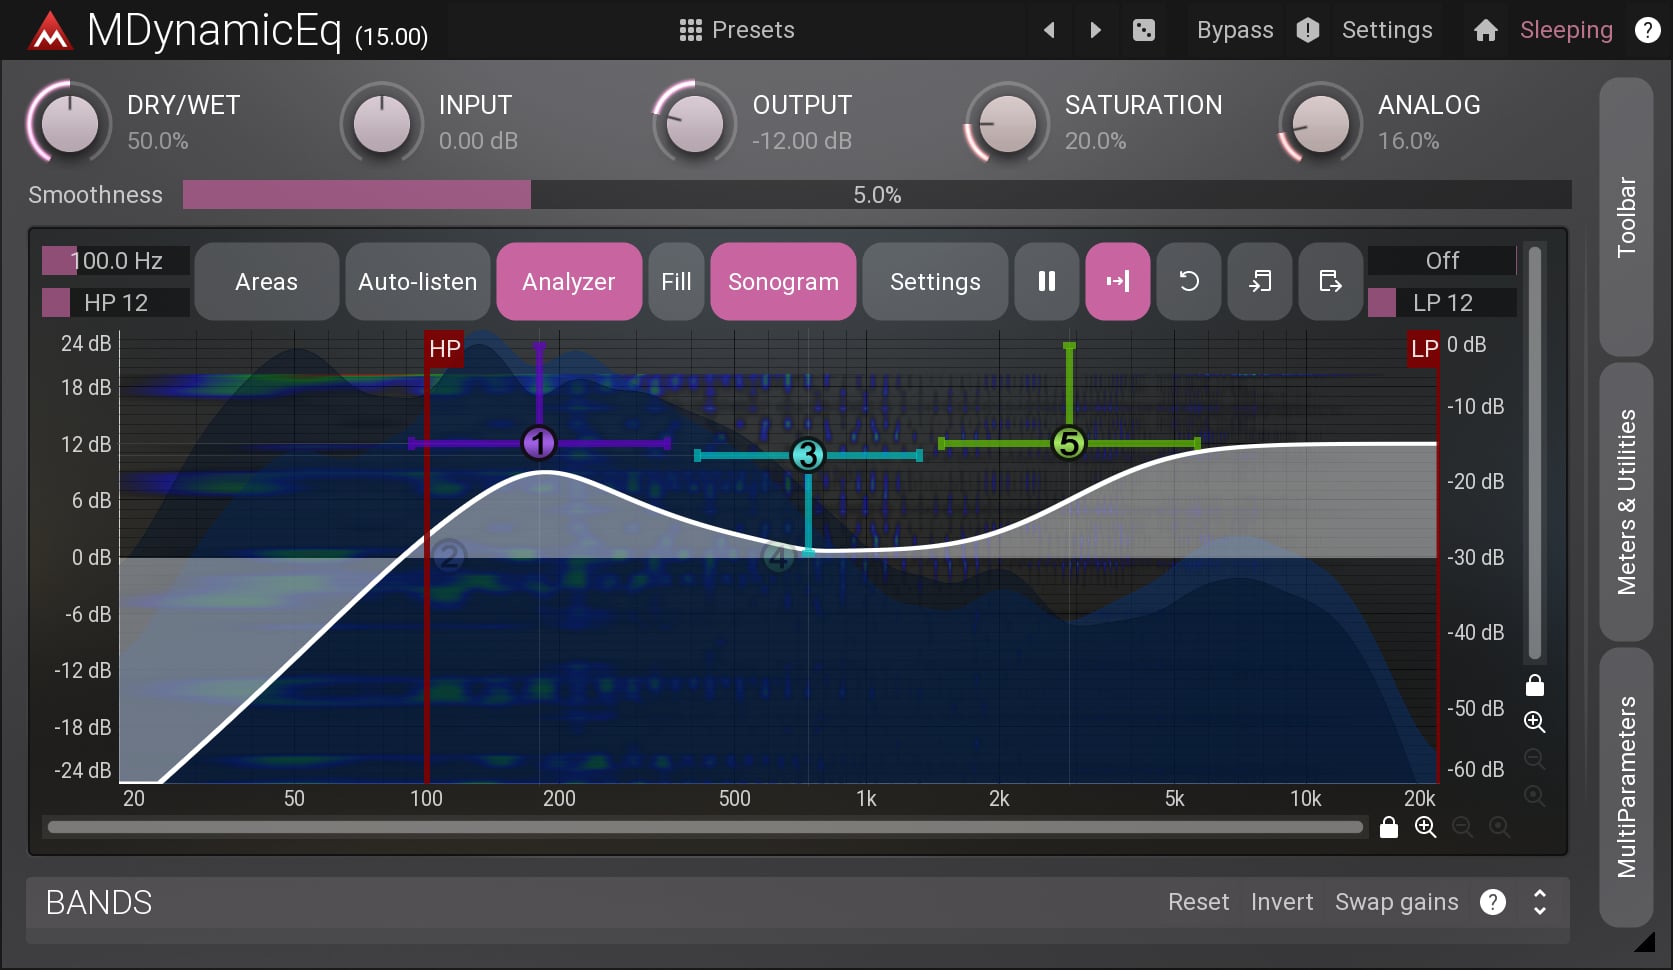Click the ANALOG knob
The height and width of the screenshot is (970, 1673).
(x=1321, y=124)
